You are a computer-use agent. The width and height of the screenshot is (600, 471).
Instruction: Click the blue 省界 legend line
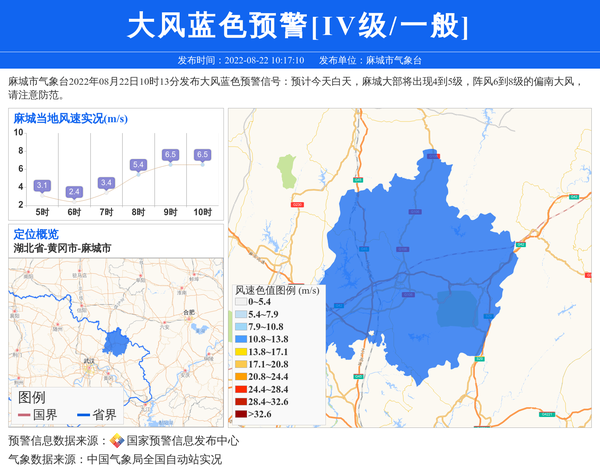[82, 415]
